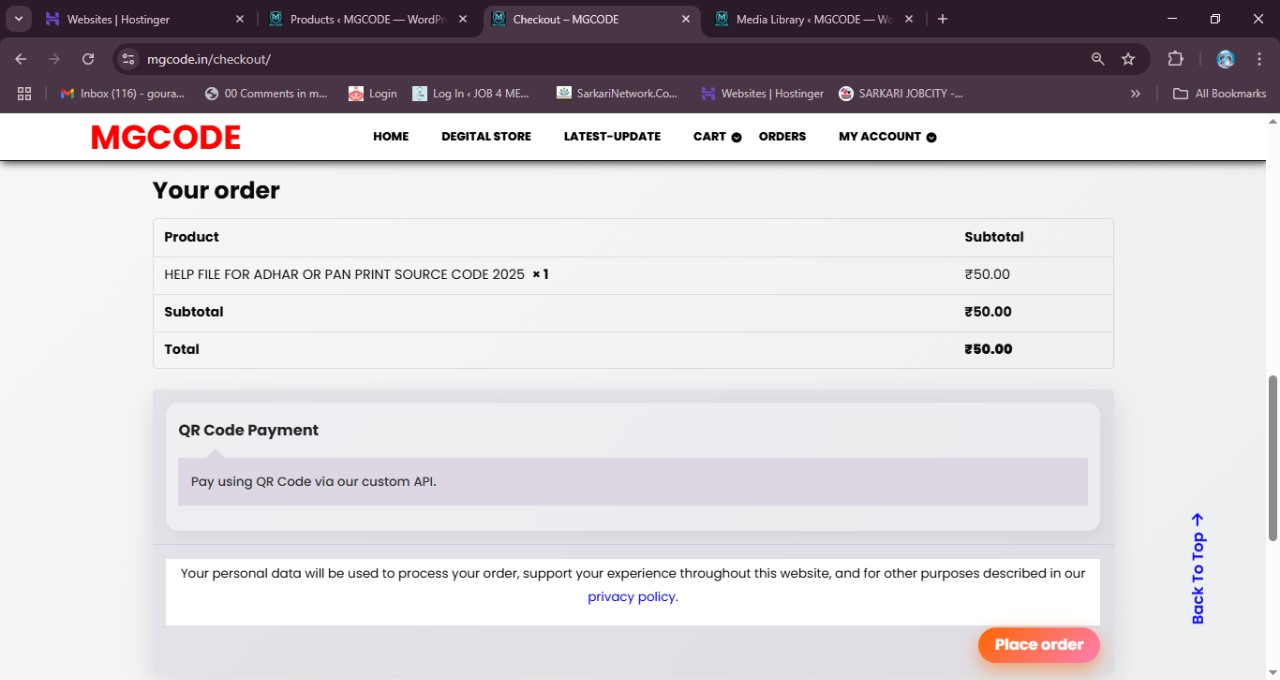The image size is (1280, 680).
Task: Open the apps grid in bookmarks bar
Action: coord(24,93)
